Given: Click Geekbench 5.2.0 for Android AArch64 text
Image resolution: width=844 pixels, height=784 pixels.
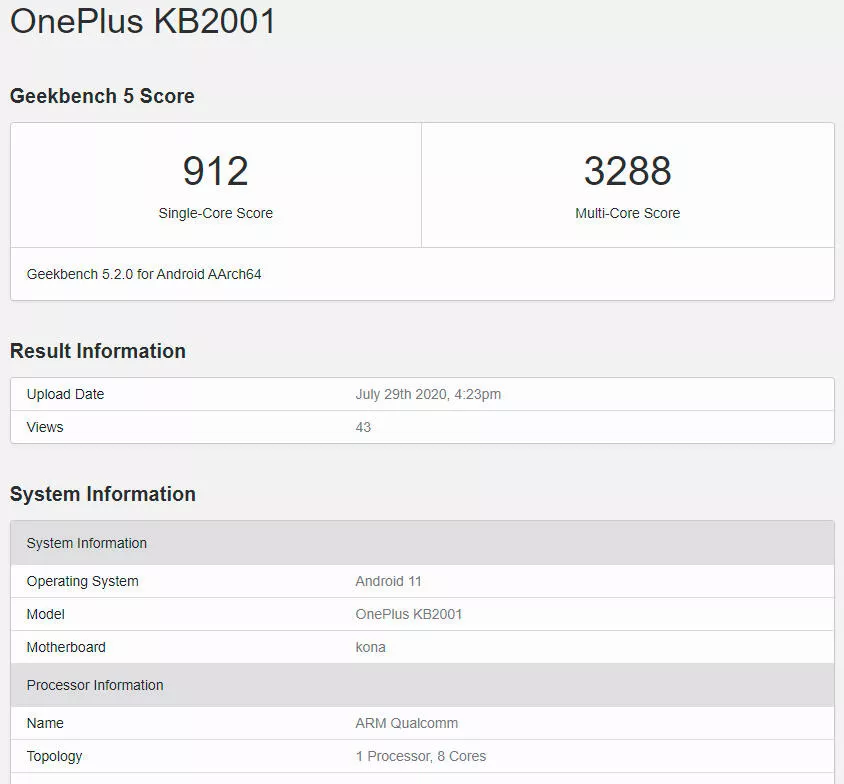Looking at the screenshot, I should click(x=144, y=274).
